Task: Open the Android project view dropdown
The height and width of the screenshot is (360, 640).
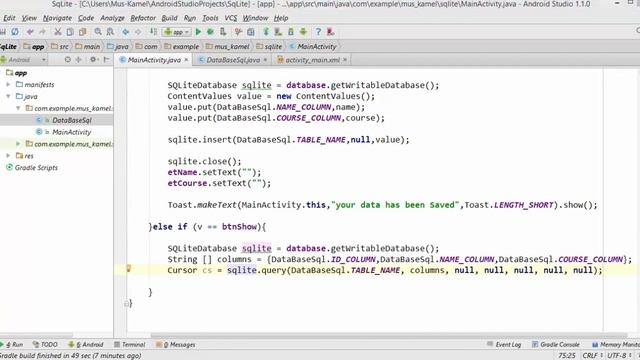Action: click(24, 60)
